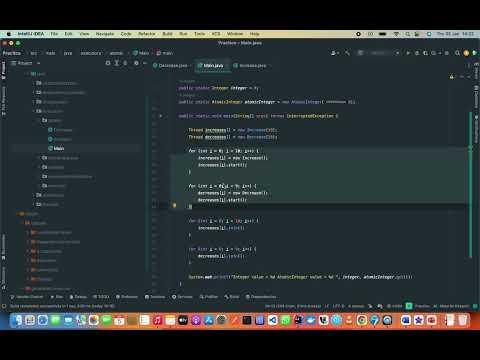Click the warning indicator at editor top right
The height and width of the screenshot is (360, 480).
point(452,77)
